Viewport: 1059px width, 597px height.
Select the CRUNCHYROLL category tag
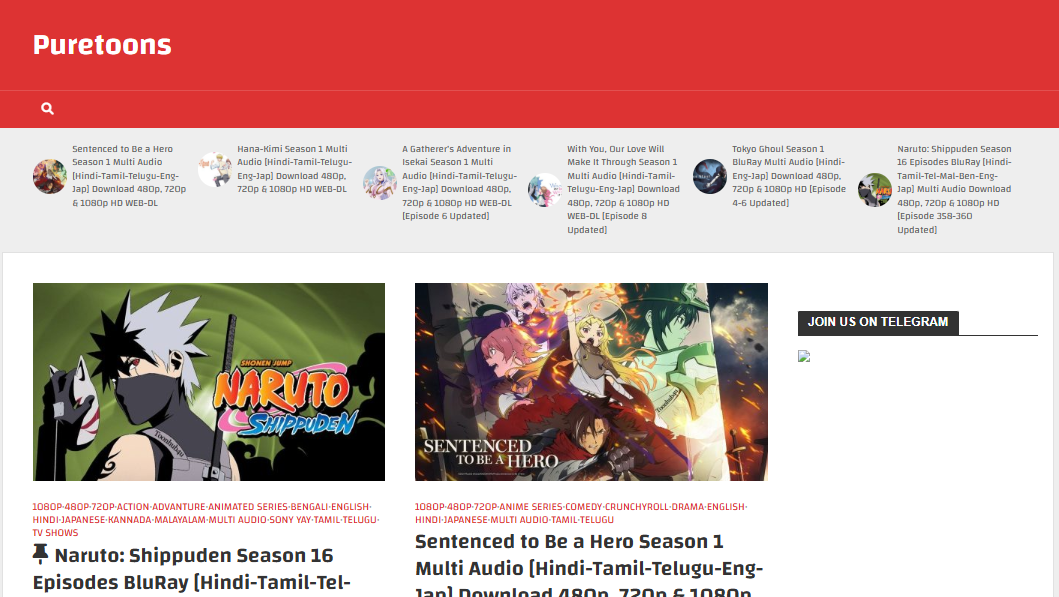point(636,507)
